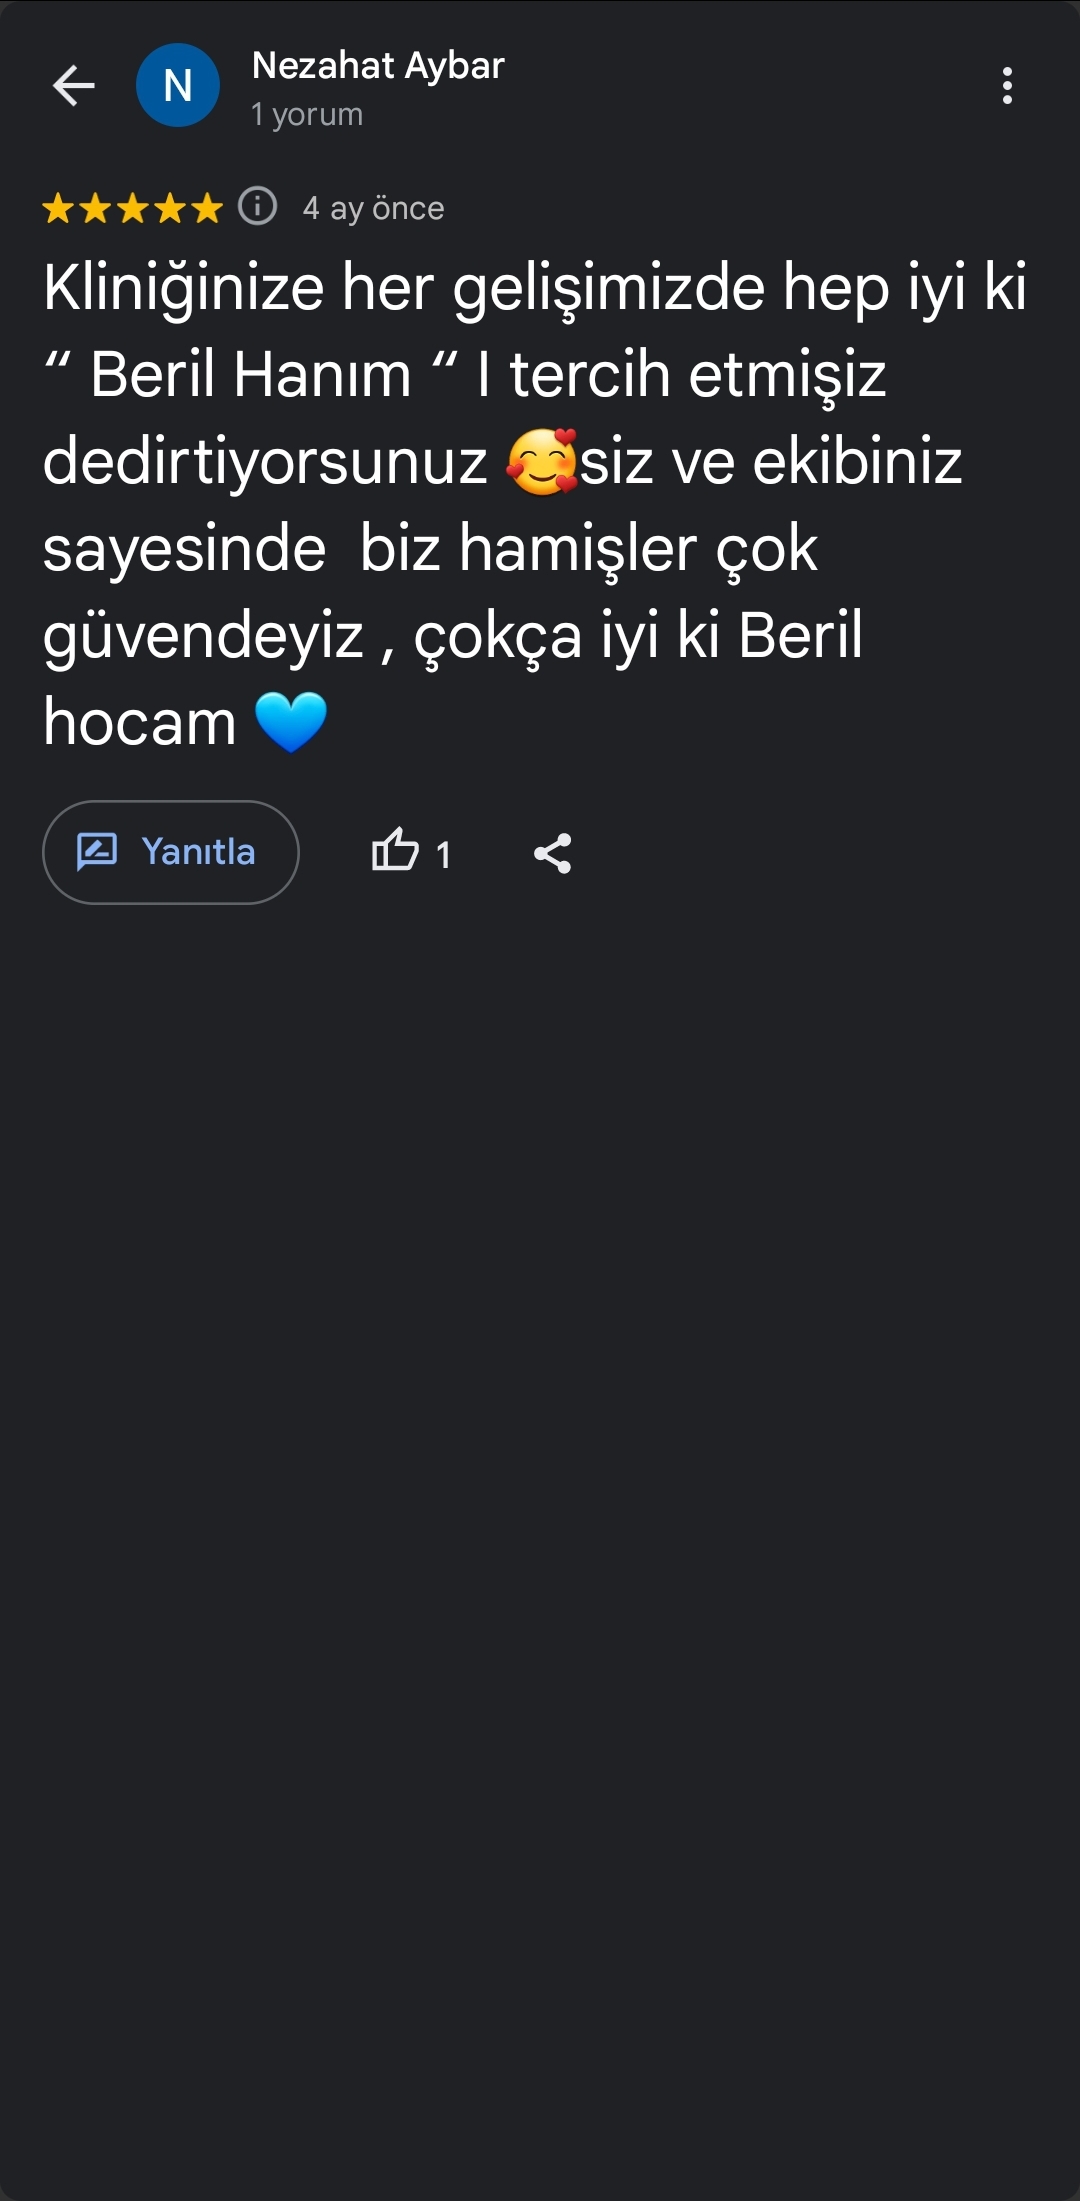Image resolution: width=1080 pixels, height=2201 pixels.
Task: View the reviewer's "1 yorum" count
Action: coord(307,115)
